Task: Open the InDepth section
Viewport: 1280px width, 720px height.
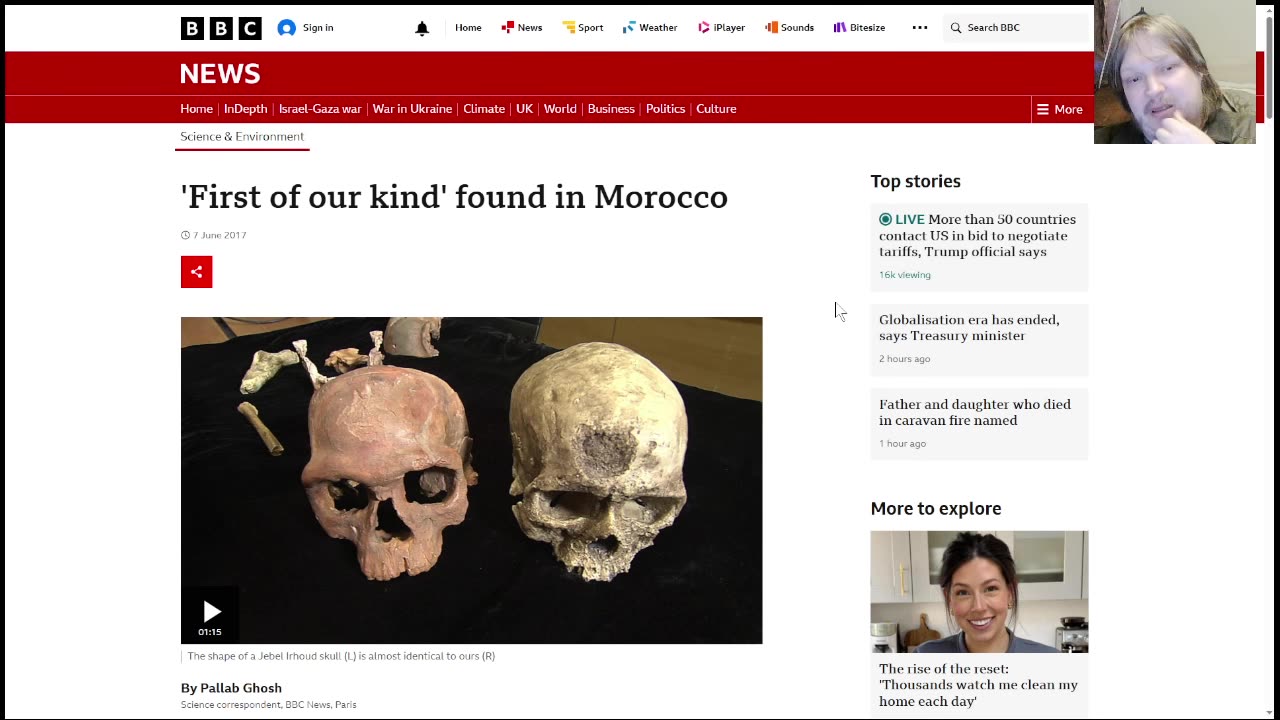Action: pos(245,109)
